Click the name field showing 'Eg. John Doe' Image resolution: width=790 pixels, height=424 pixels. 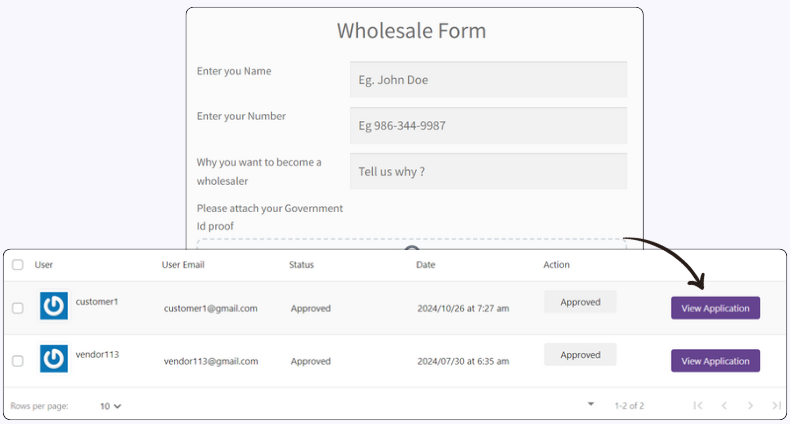coord(488,80)
